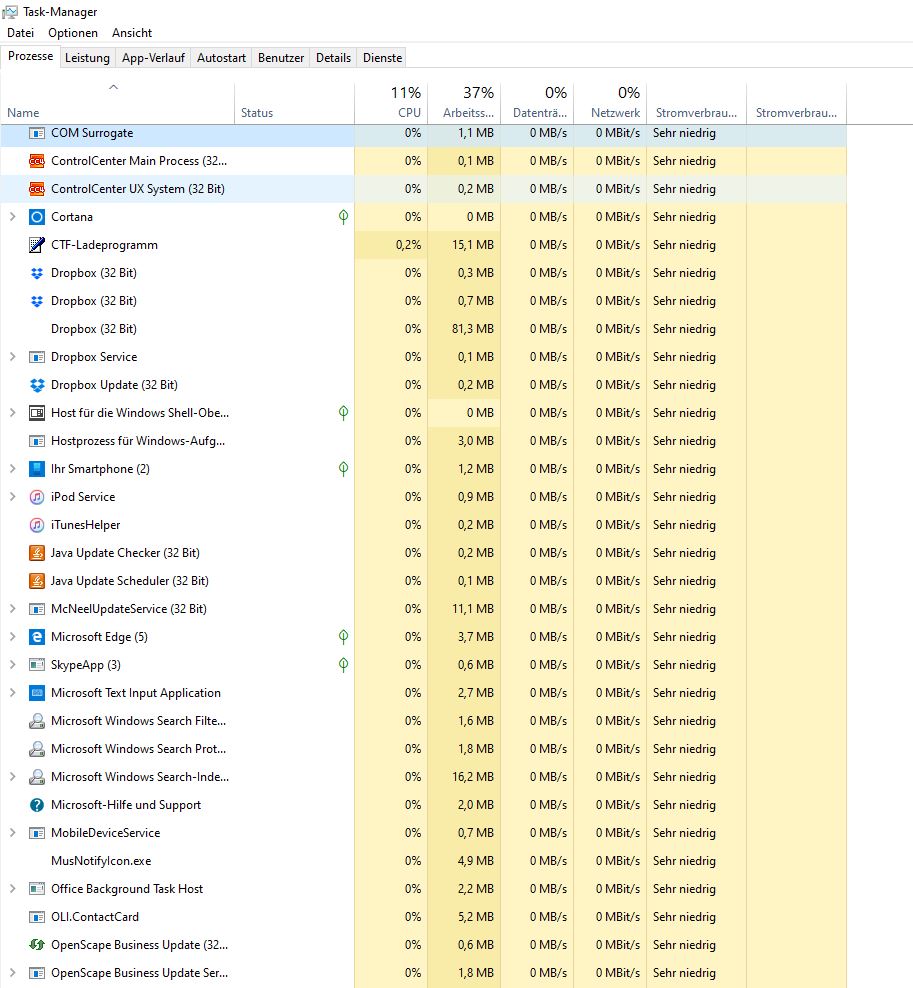Switch to the Benutzer tab

281,58
